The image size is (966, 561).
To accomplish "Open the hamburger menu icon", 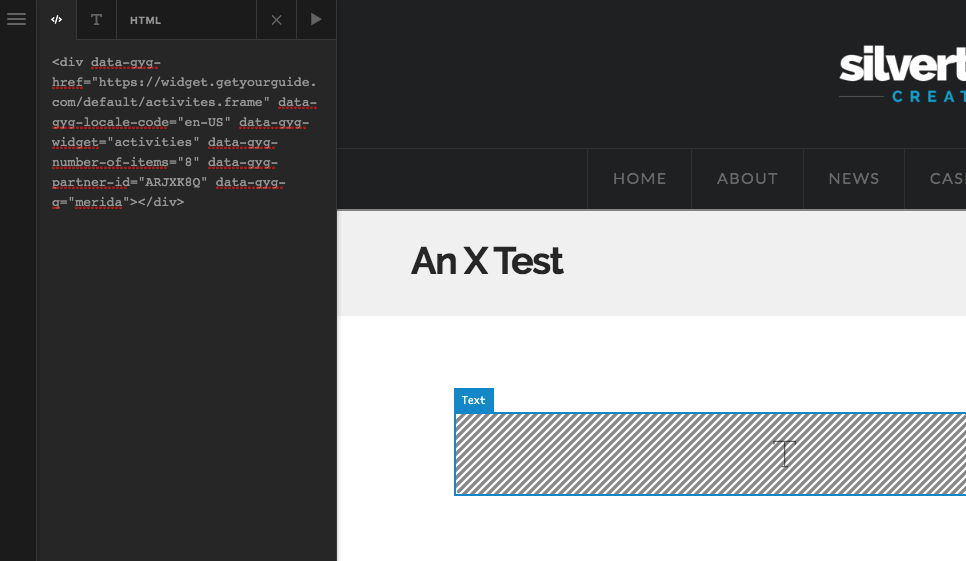I will (17, 20).
